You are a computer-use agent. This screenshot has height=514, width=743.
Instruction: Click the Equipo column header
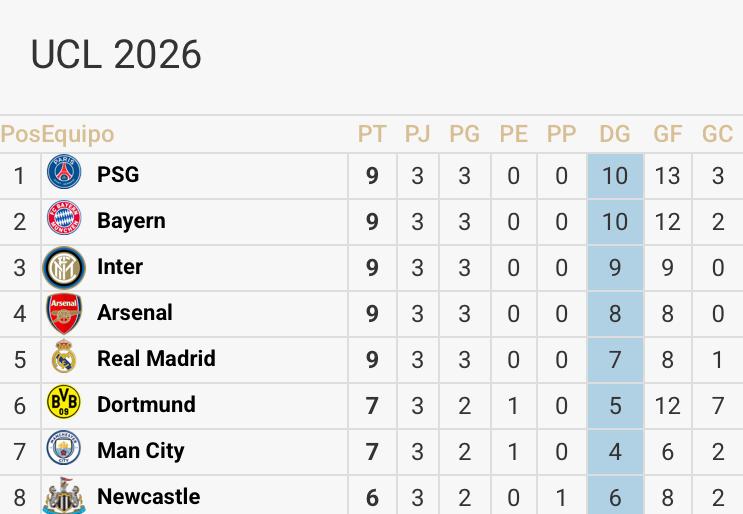[x=78, y=134]
